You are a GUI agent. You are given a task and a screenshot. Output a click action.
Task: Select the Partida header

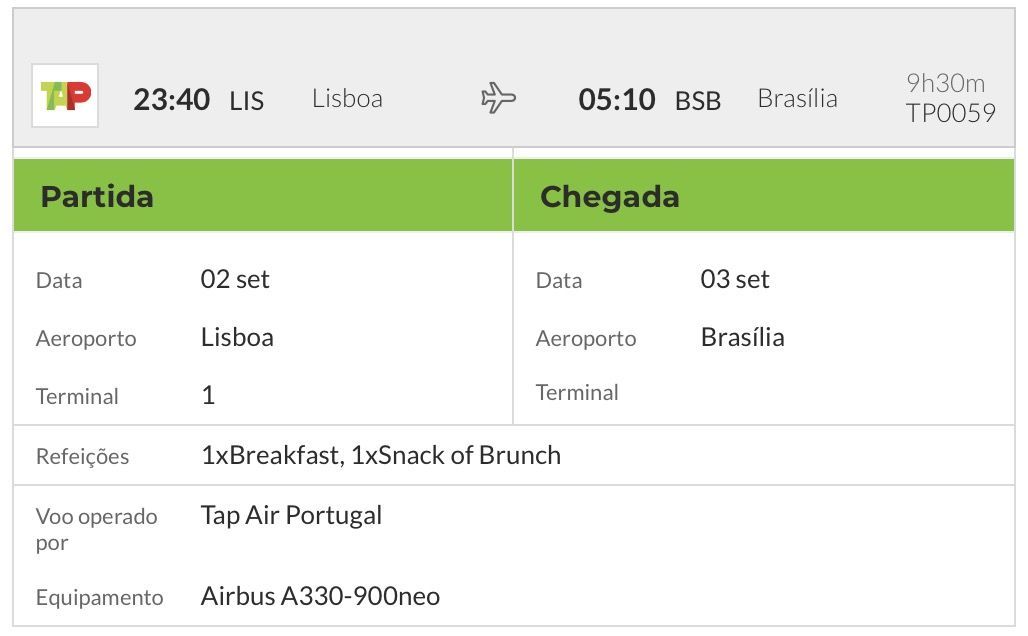click(x=263, y=195)
